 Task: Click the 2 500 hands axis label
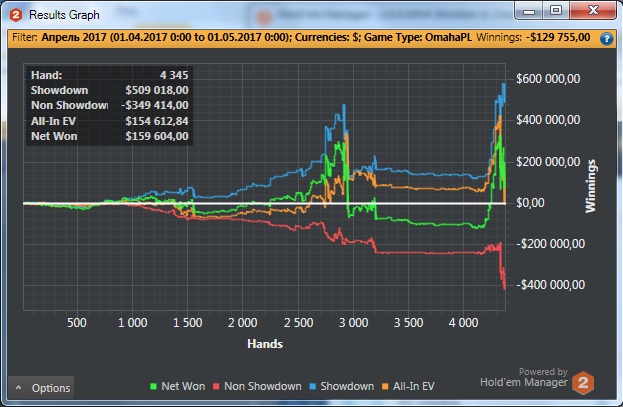(298, 322)
